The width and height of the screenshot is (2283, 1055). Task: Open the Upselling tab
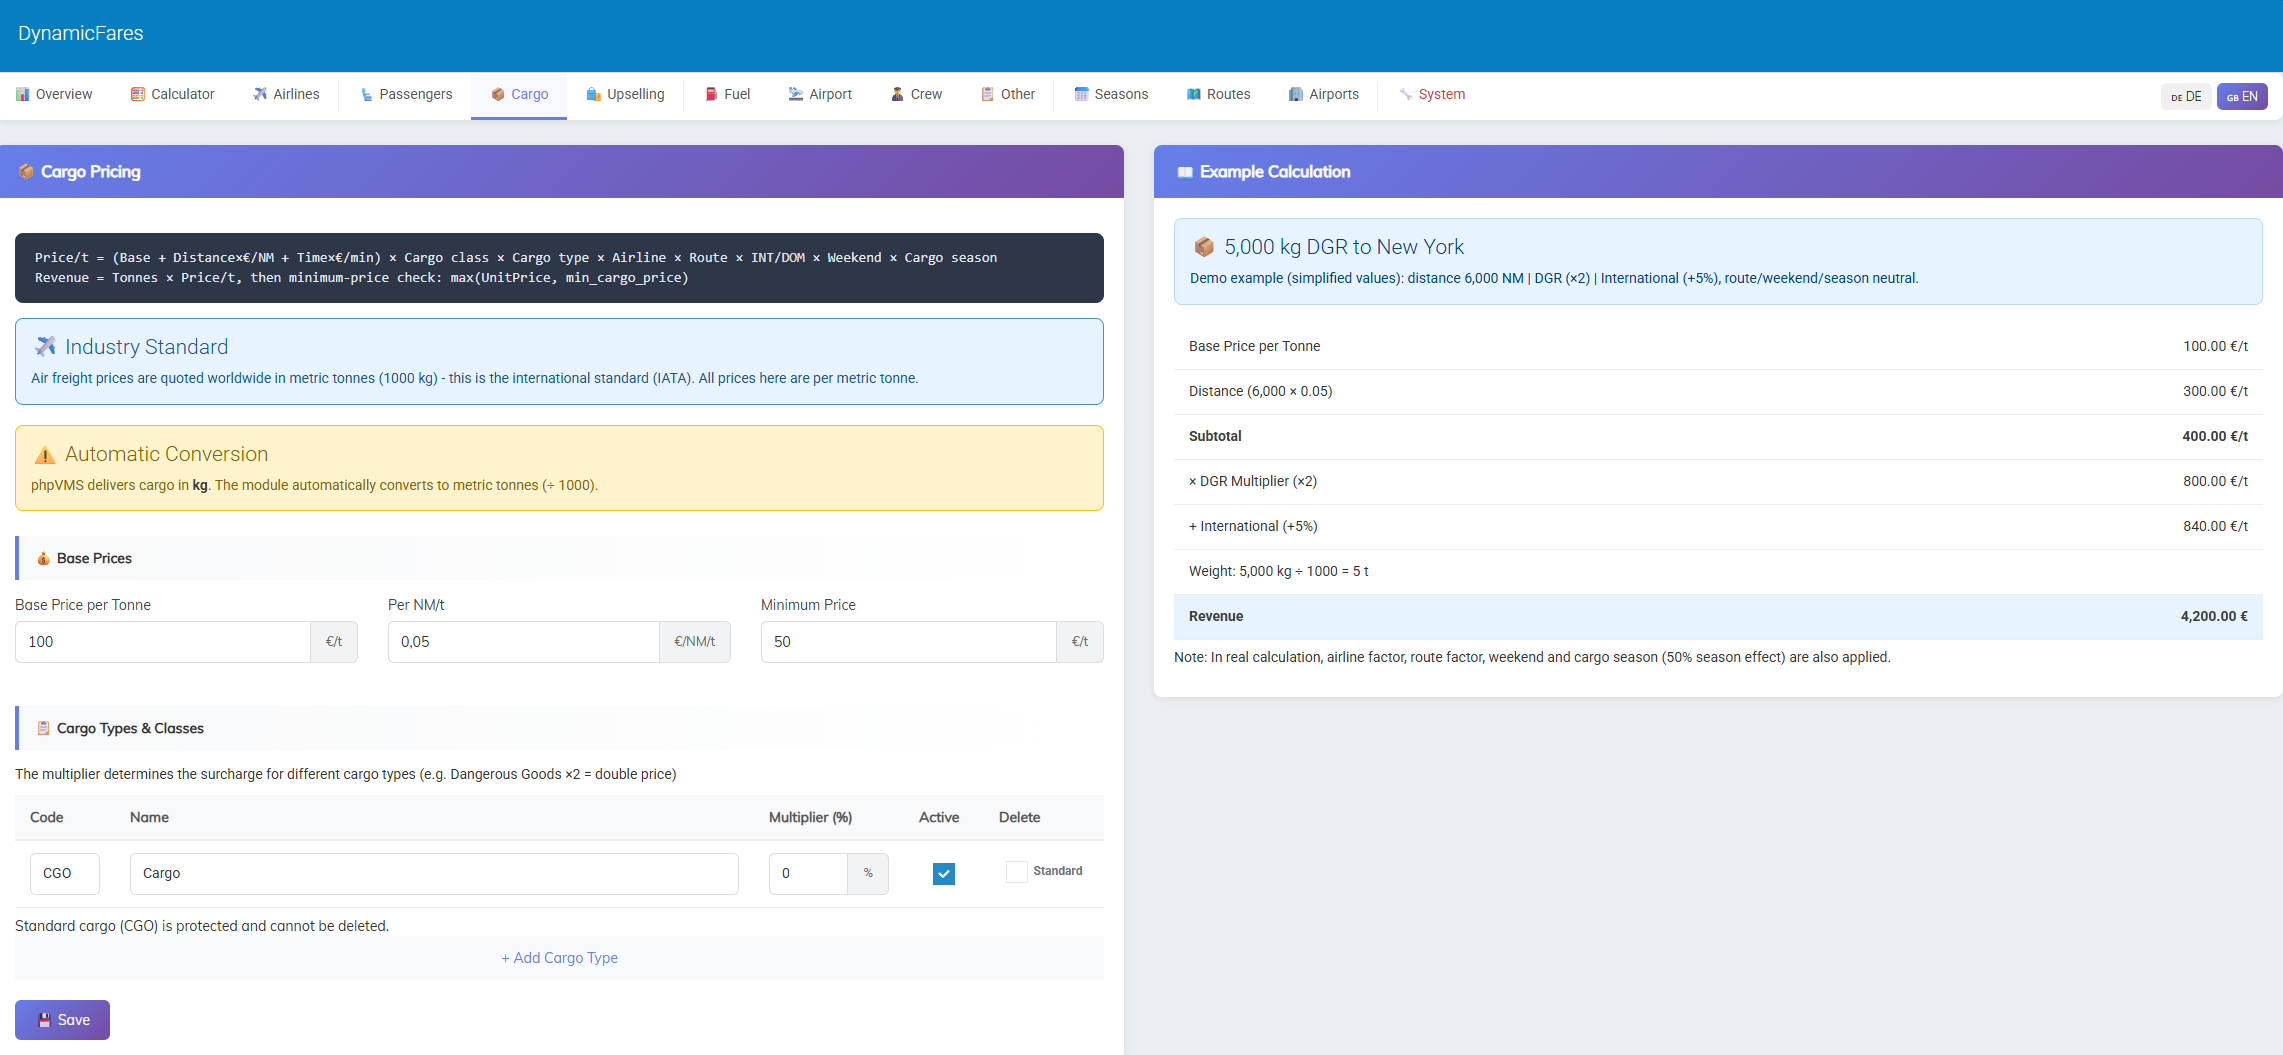pyautogui.click(x=625, y=95)
